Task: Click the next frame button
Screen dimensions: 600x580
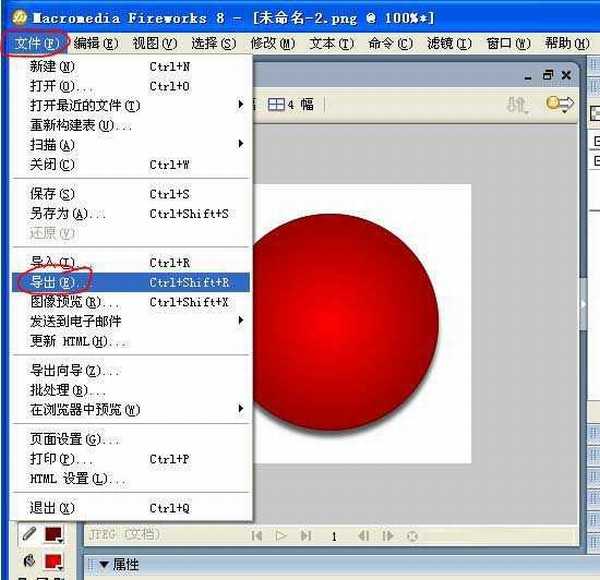Action: [387, 536]
